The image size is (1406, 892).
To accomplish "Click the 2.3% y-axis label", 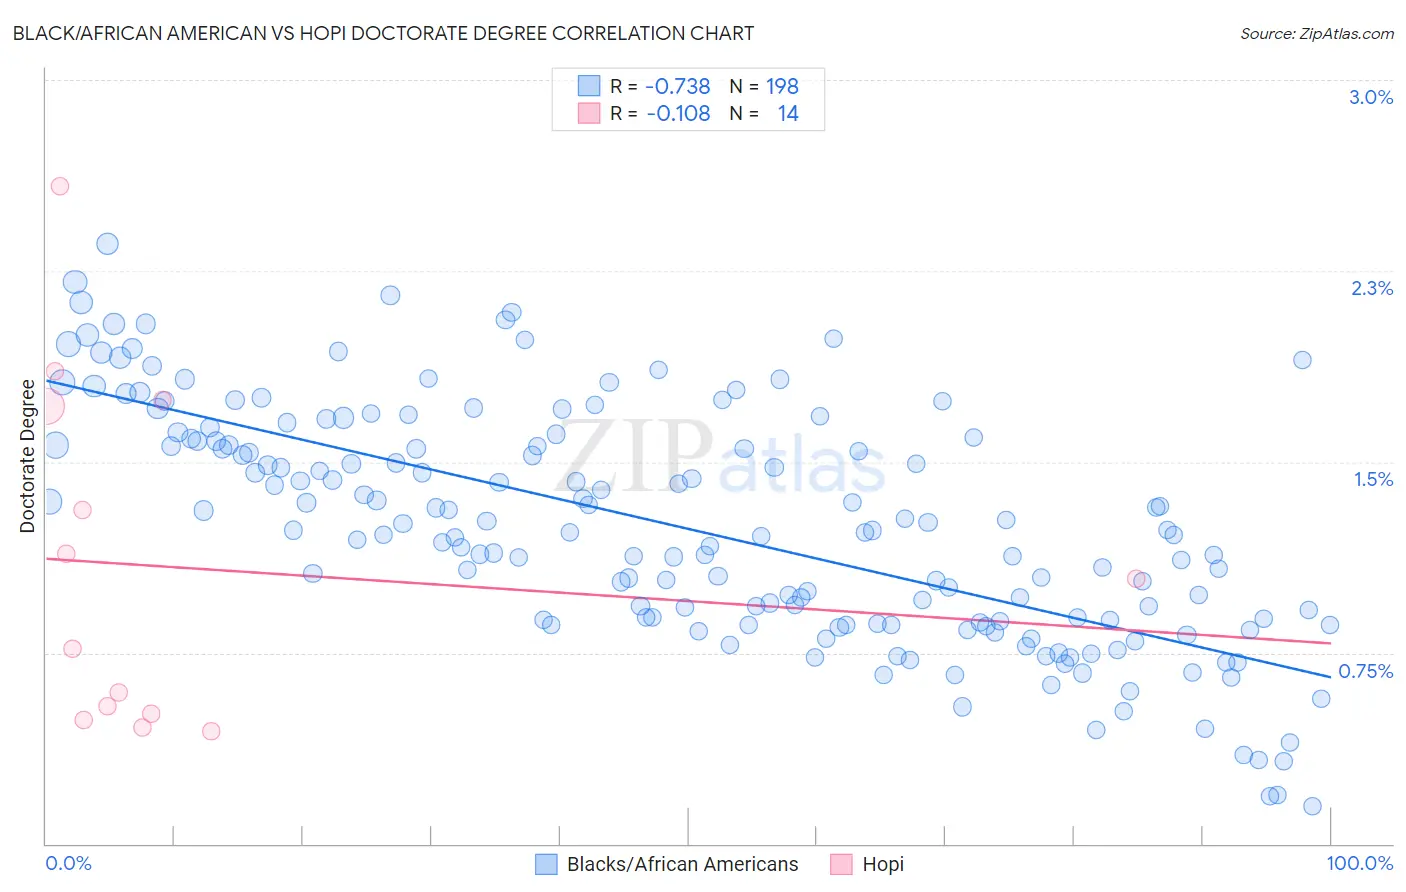I will pos(1372,288).
